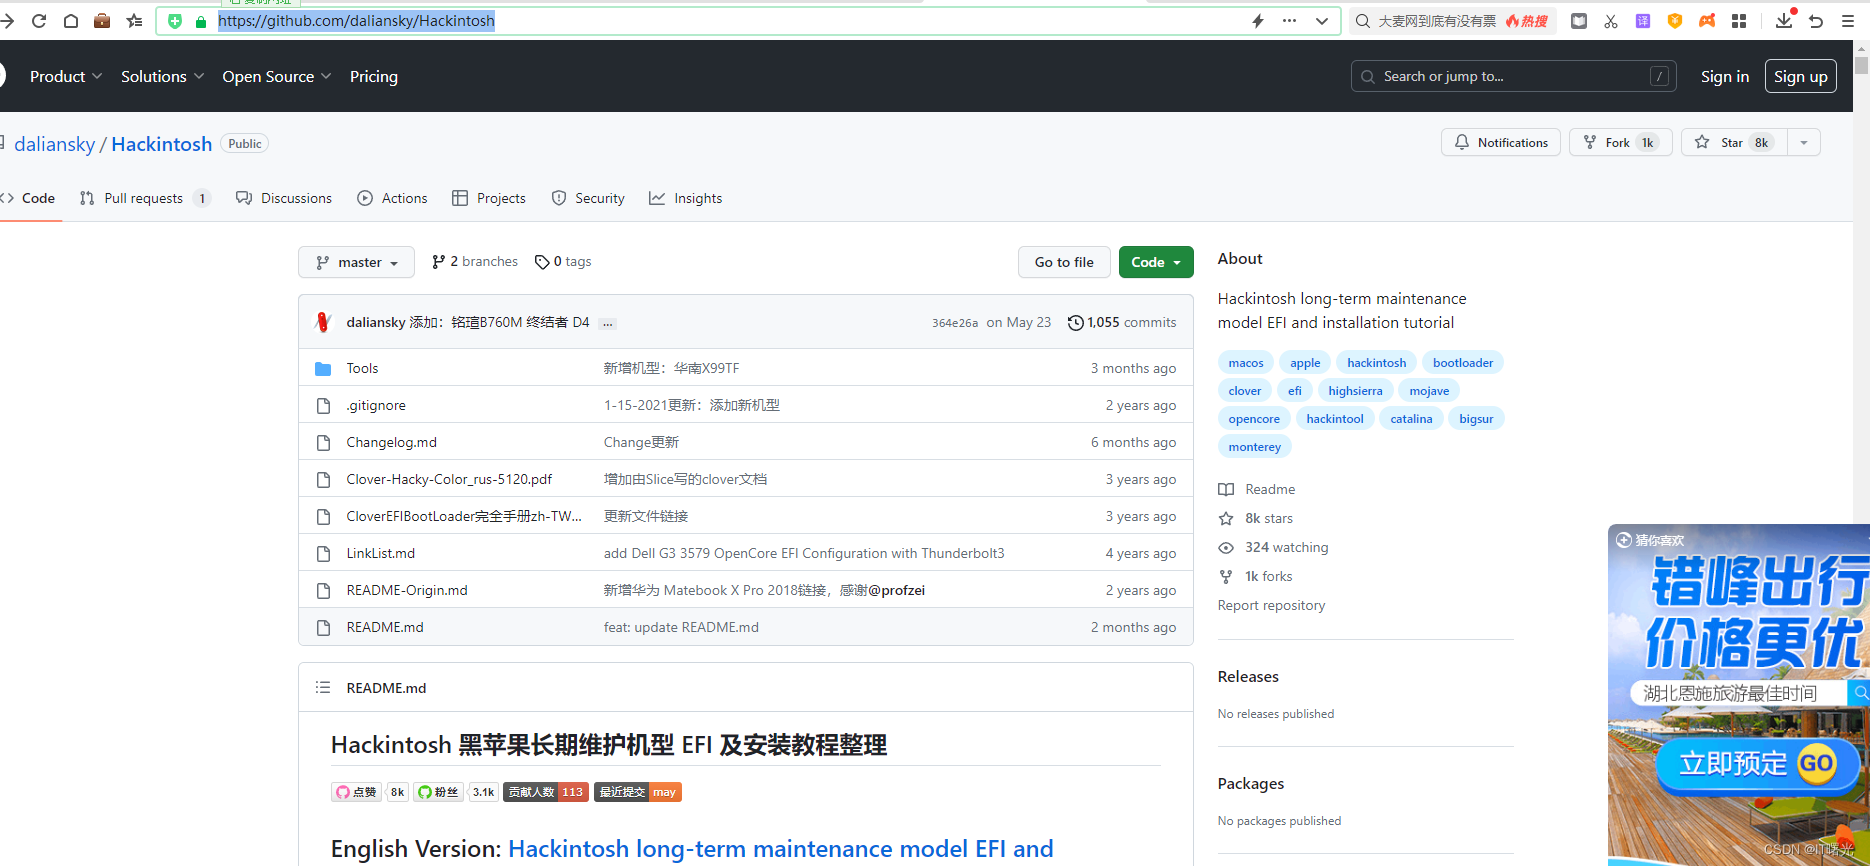Expand the Open Source menu
This screenshot has height=866, width=1870.
click(276, 76)
